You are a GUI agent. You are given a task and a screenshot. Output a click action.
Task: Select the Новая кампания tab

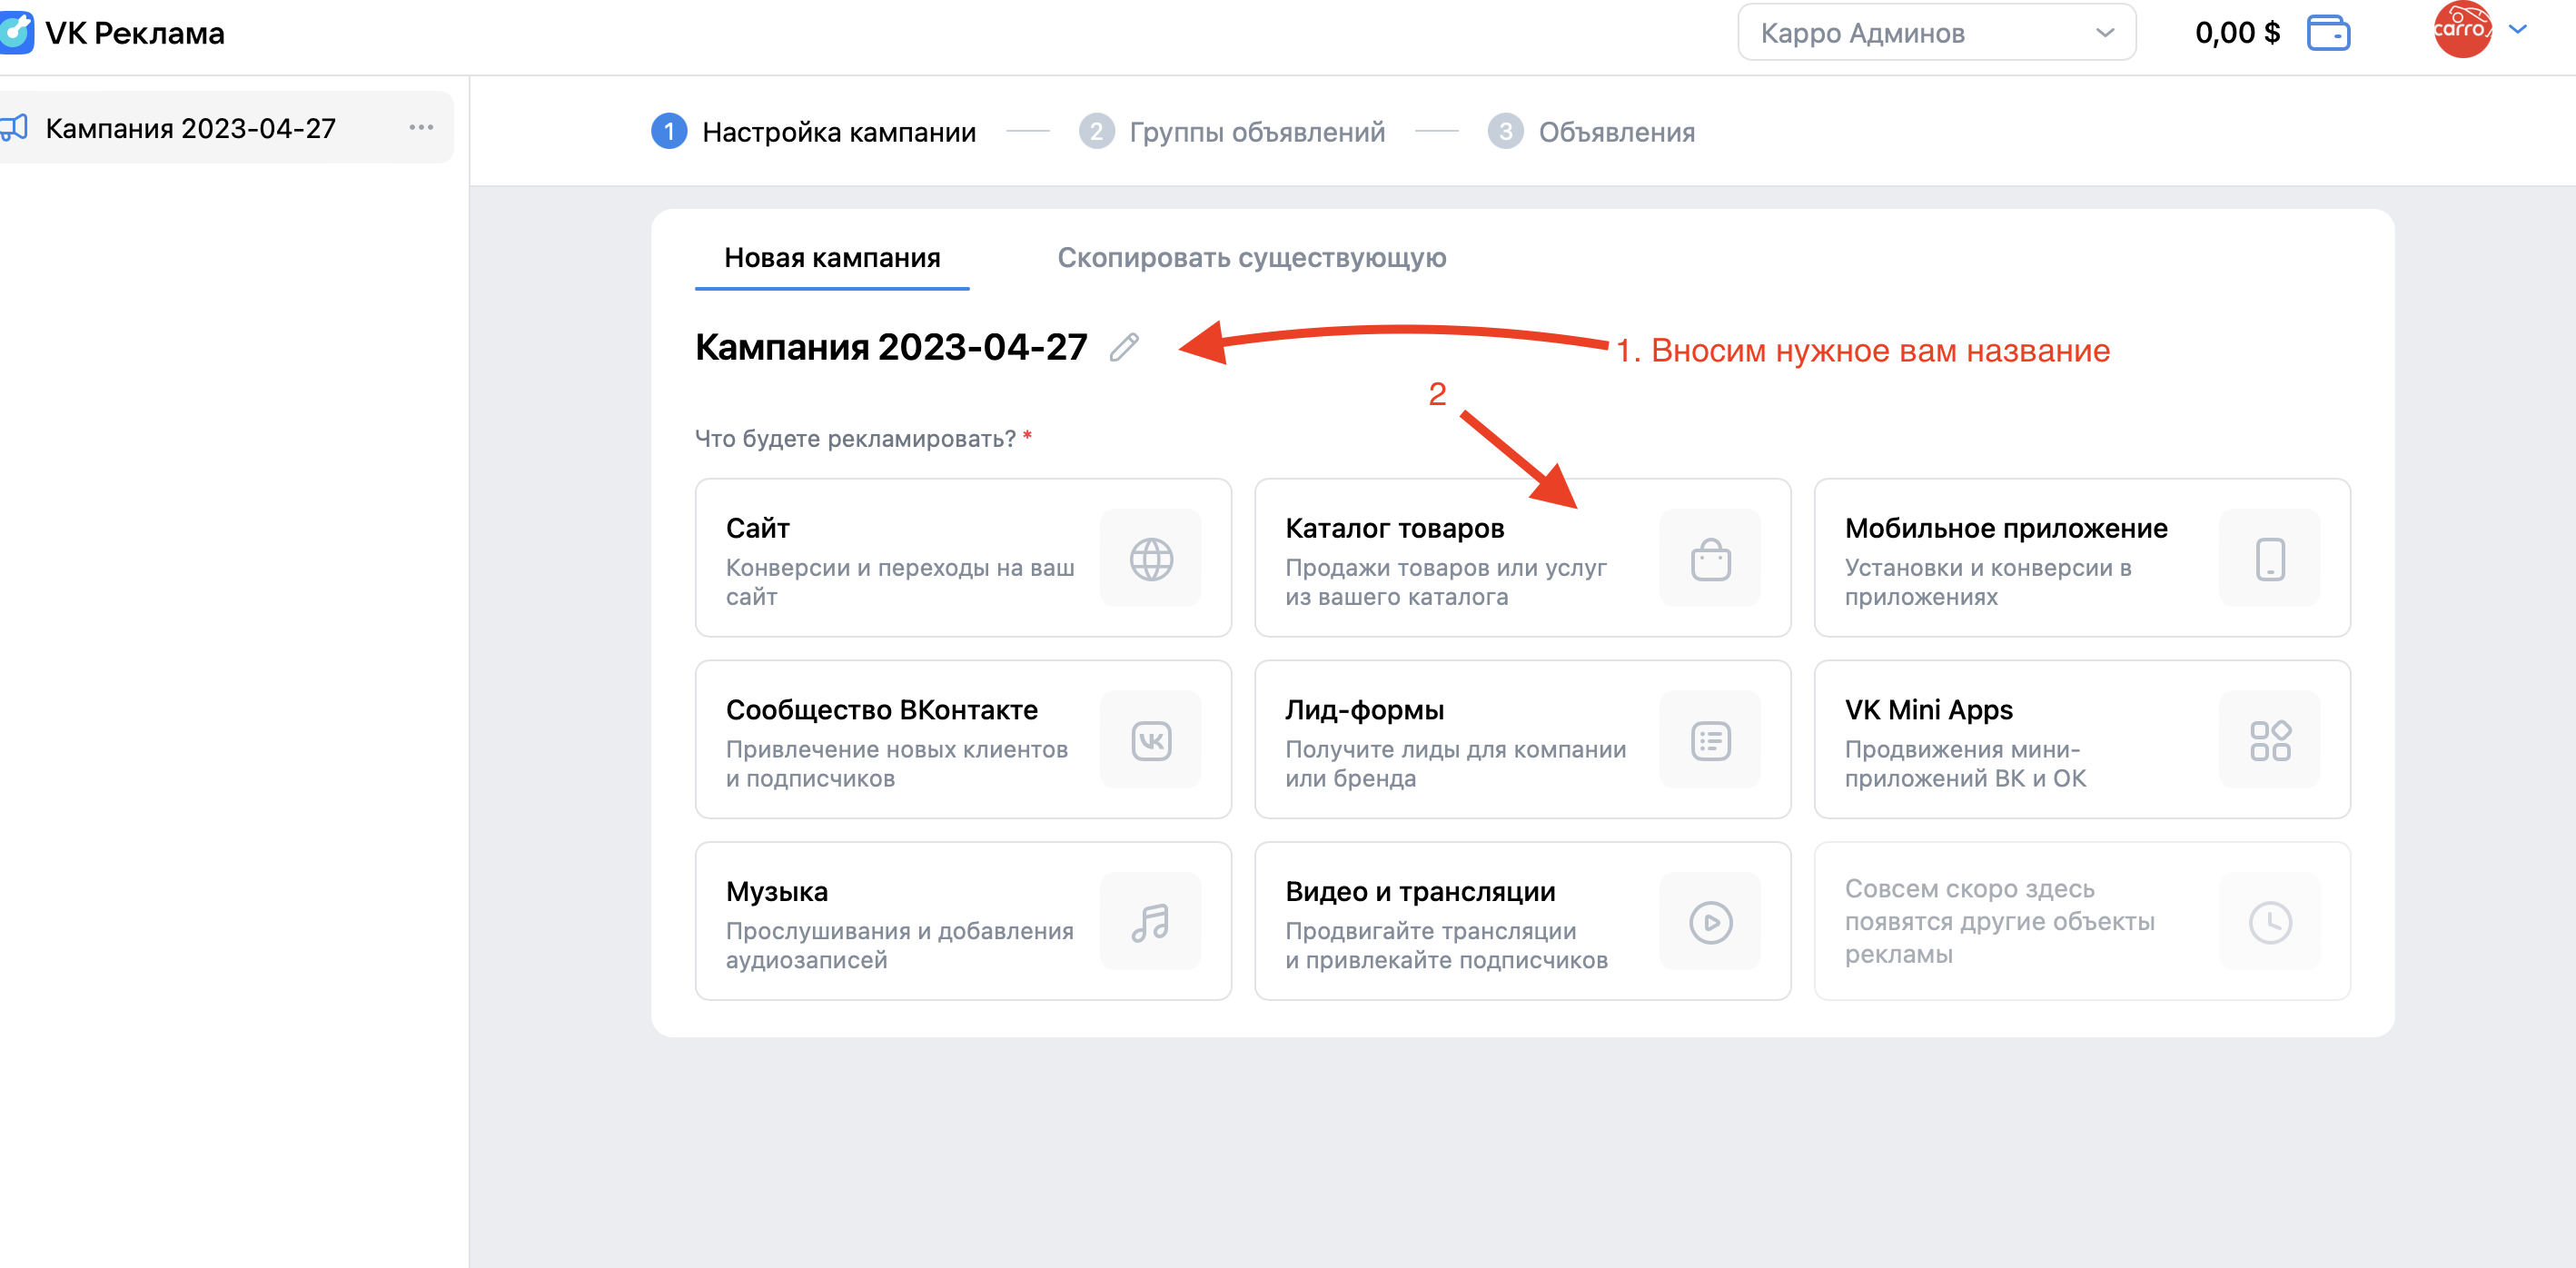click(832, 258)
